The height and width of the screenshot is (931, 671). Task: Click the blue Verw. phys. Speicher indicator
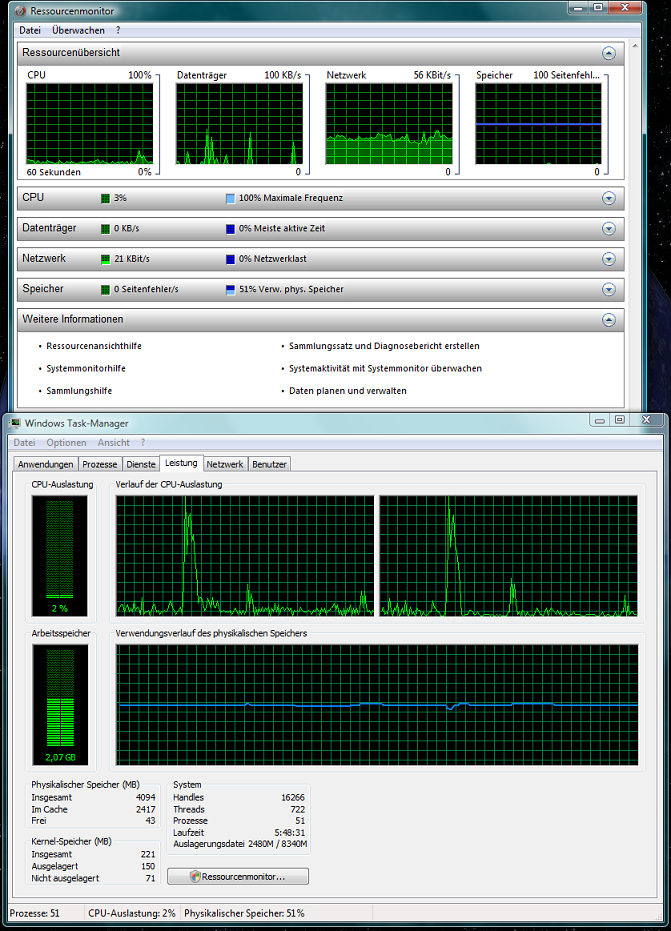231,290
